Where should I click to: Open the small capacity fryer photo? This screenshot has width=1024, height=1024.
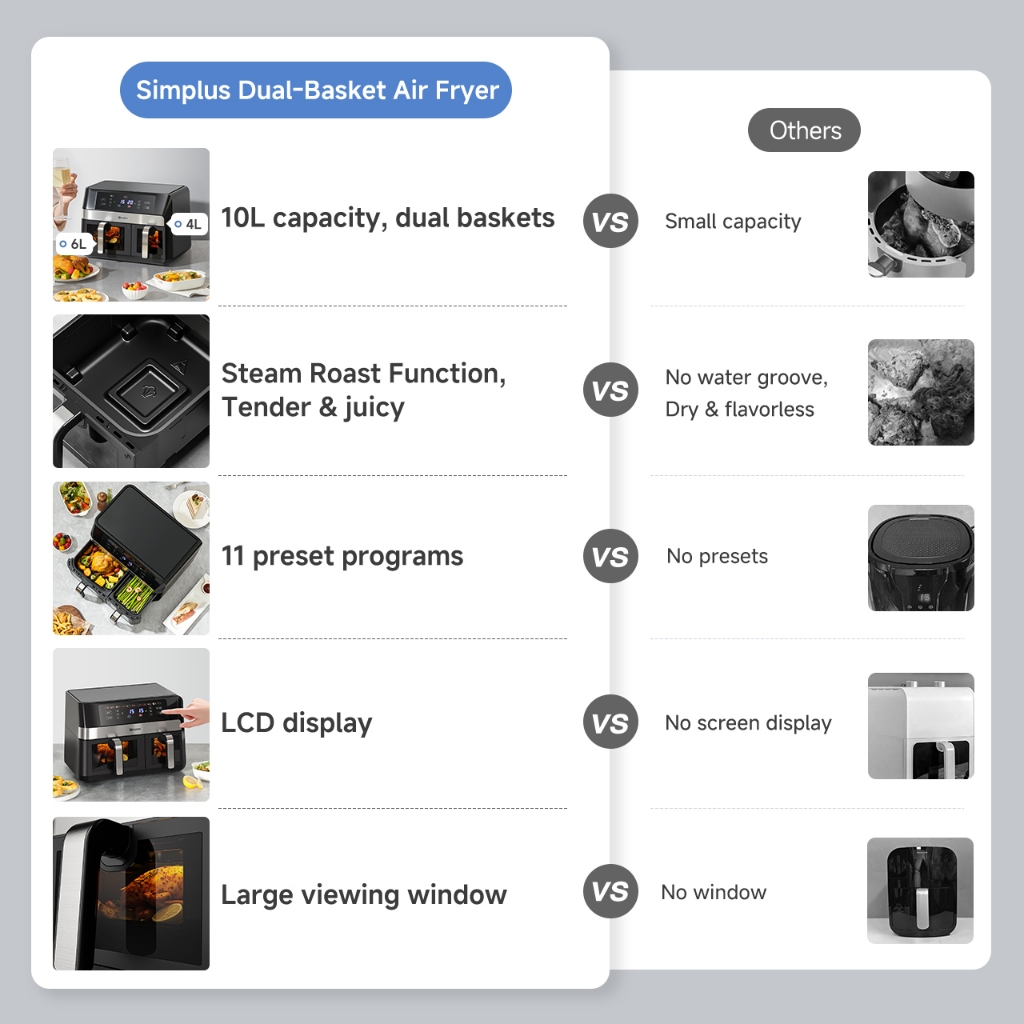pos(920,224)
